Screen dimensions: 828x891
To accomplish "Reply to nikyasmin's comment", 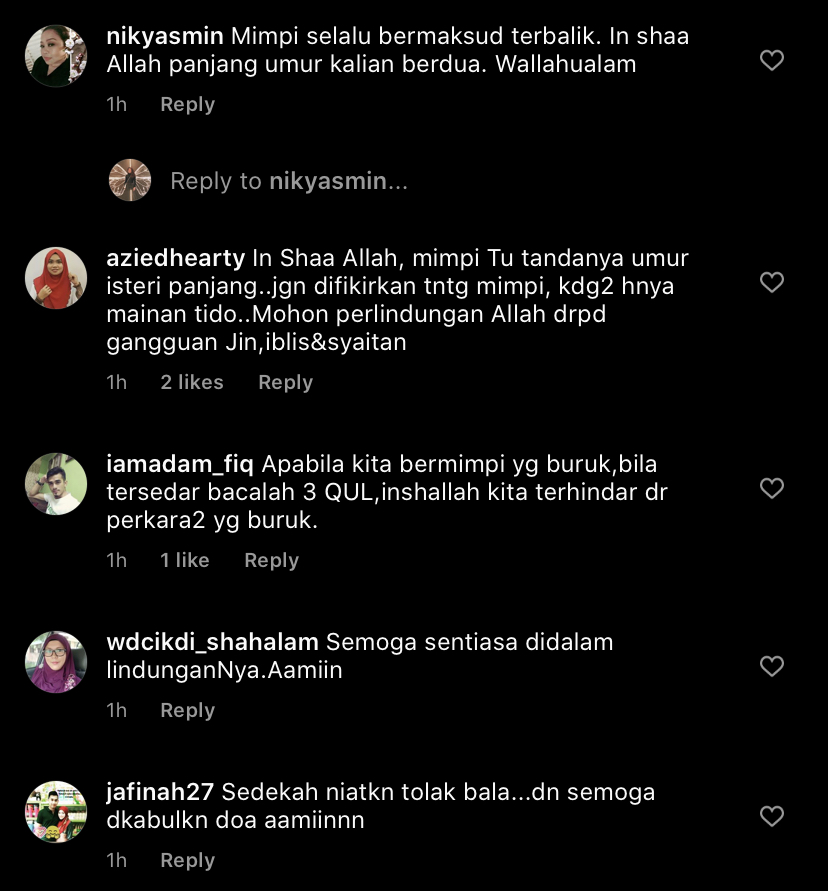I will click(x=188, y=105).
